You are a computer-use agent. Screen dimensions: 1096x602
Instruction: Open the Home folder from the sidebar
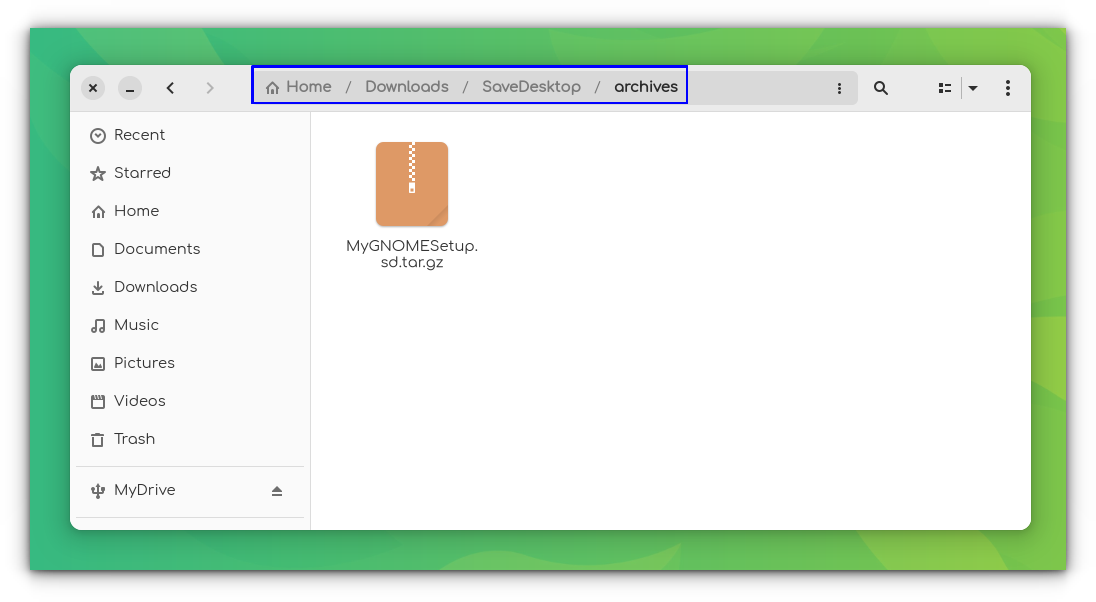pyautogui.click(x=136, y=211)
